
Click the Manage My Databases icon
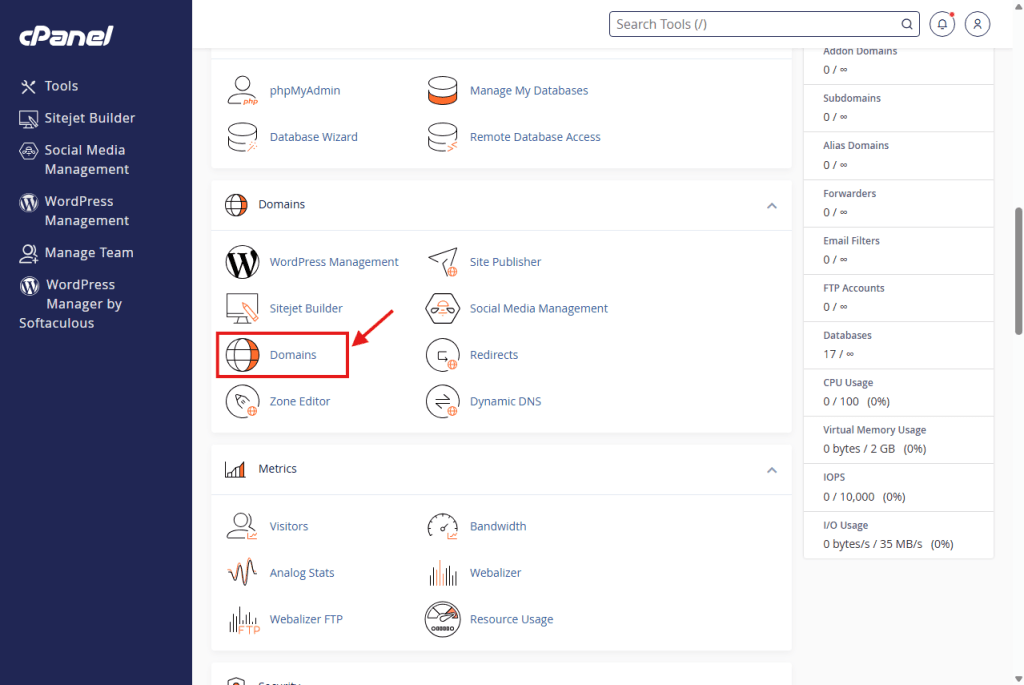coord(442,90)
